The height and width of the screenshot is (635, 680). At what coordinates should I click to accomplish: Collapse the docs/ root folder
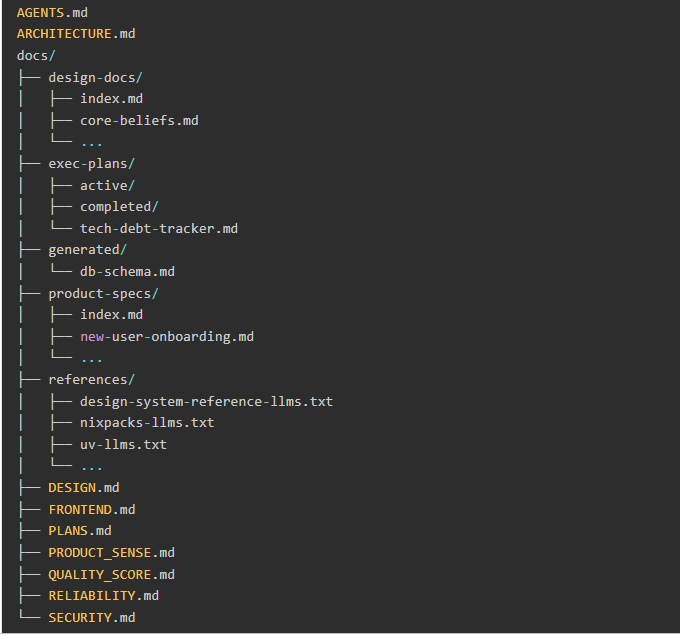pyautogui.click(x=36, y=55)
